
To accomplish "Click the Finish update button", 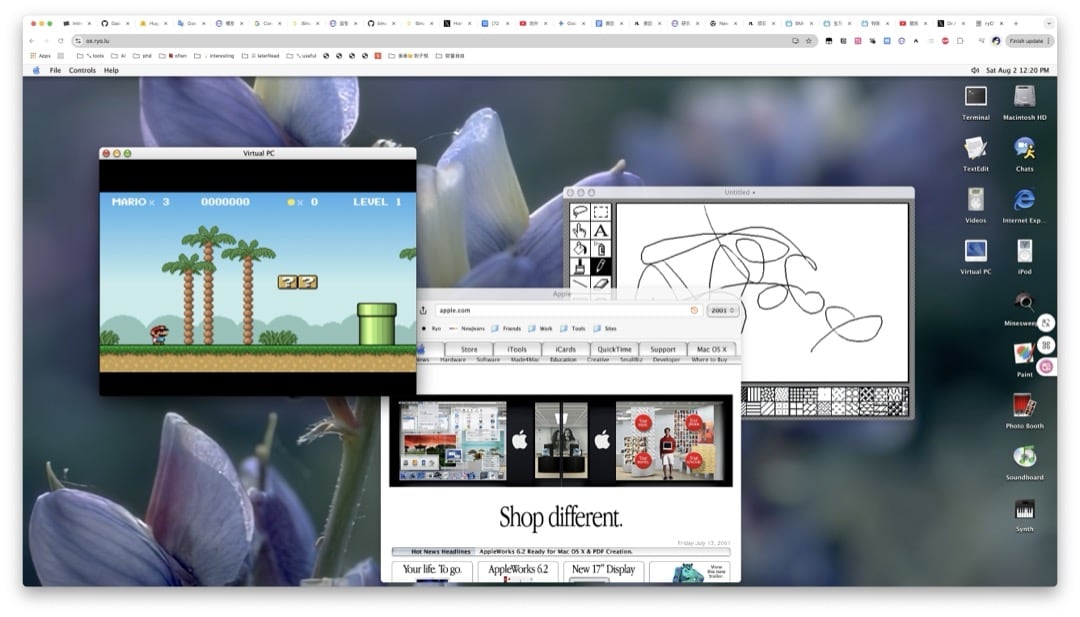I will (x=1029, y=41).
